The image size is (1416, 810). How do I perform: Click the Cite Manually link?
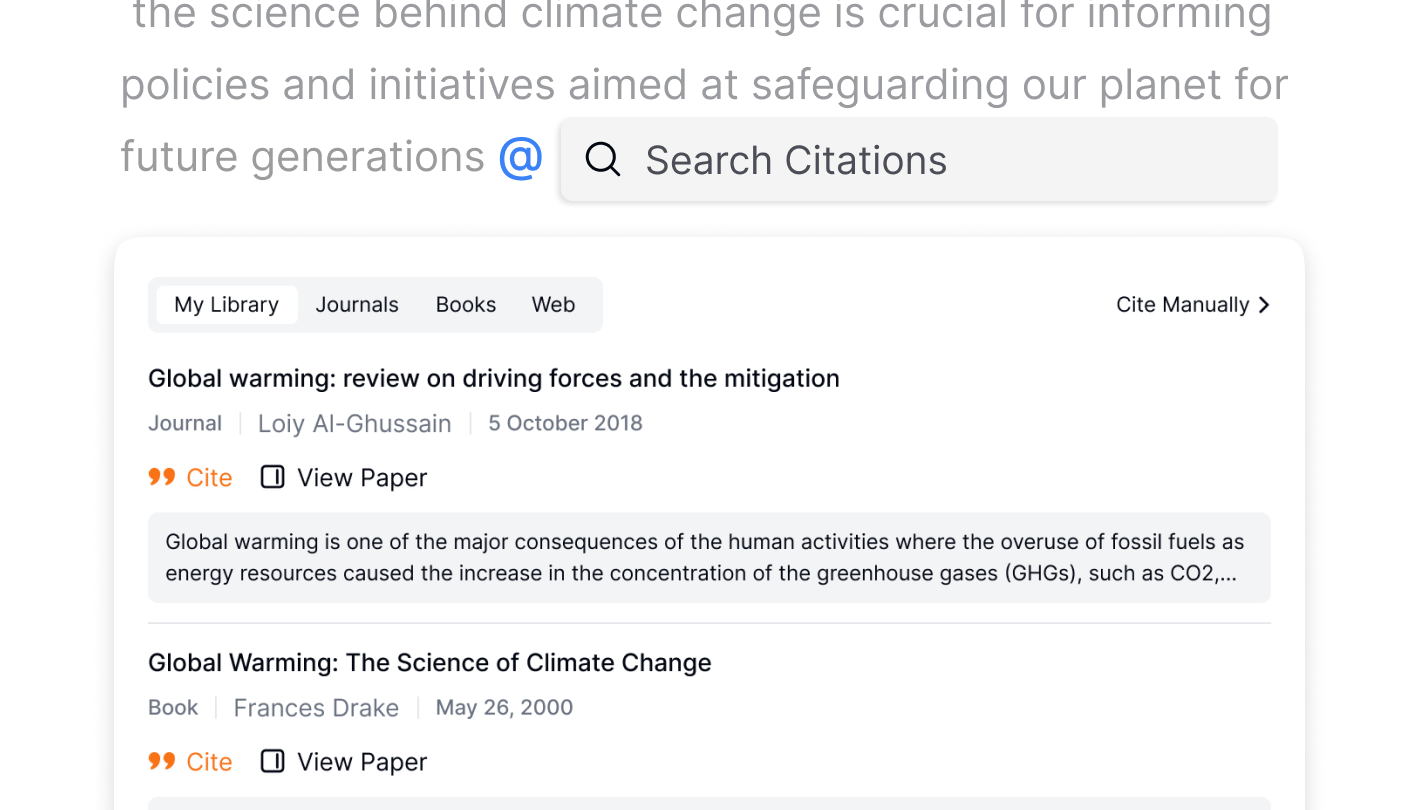[1193, 305]
